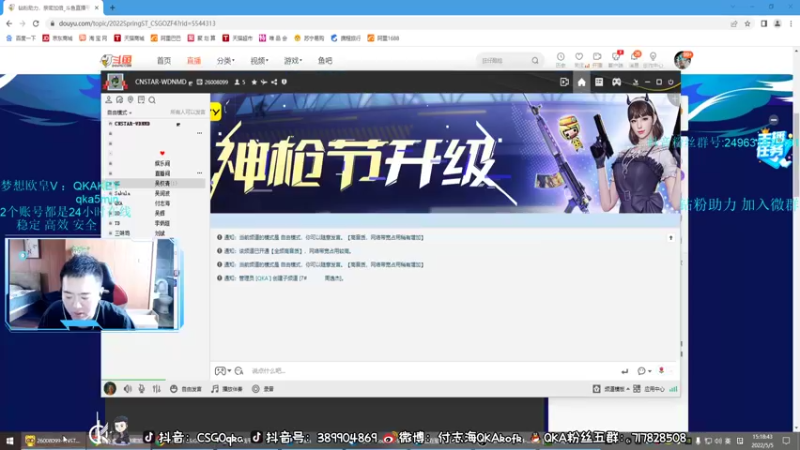
Task: Click the Douyu logo
Action: (x=117, y=60)
